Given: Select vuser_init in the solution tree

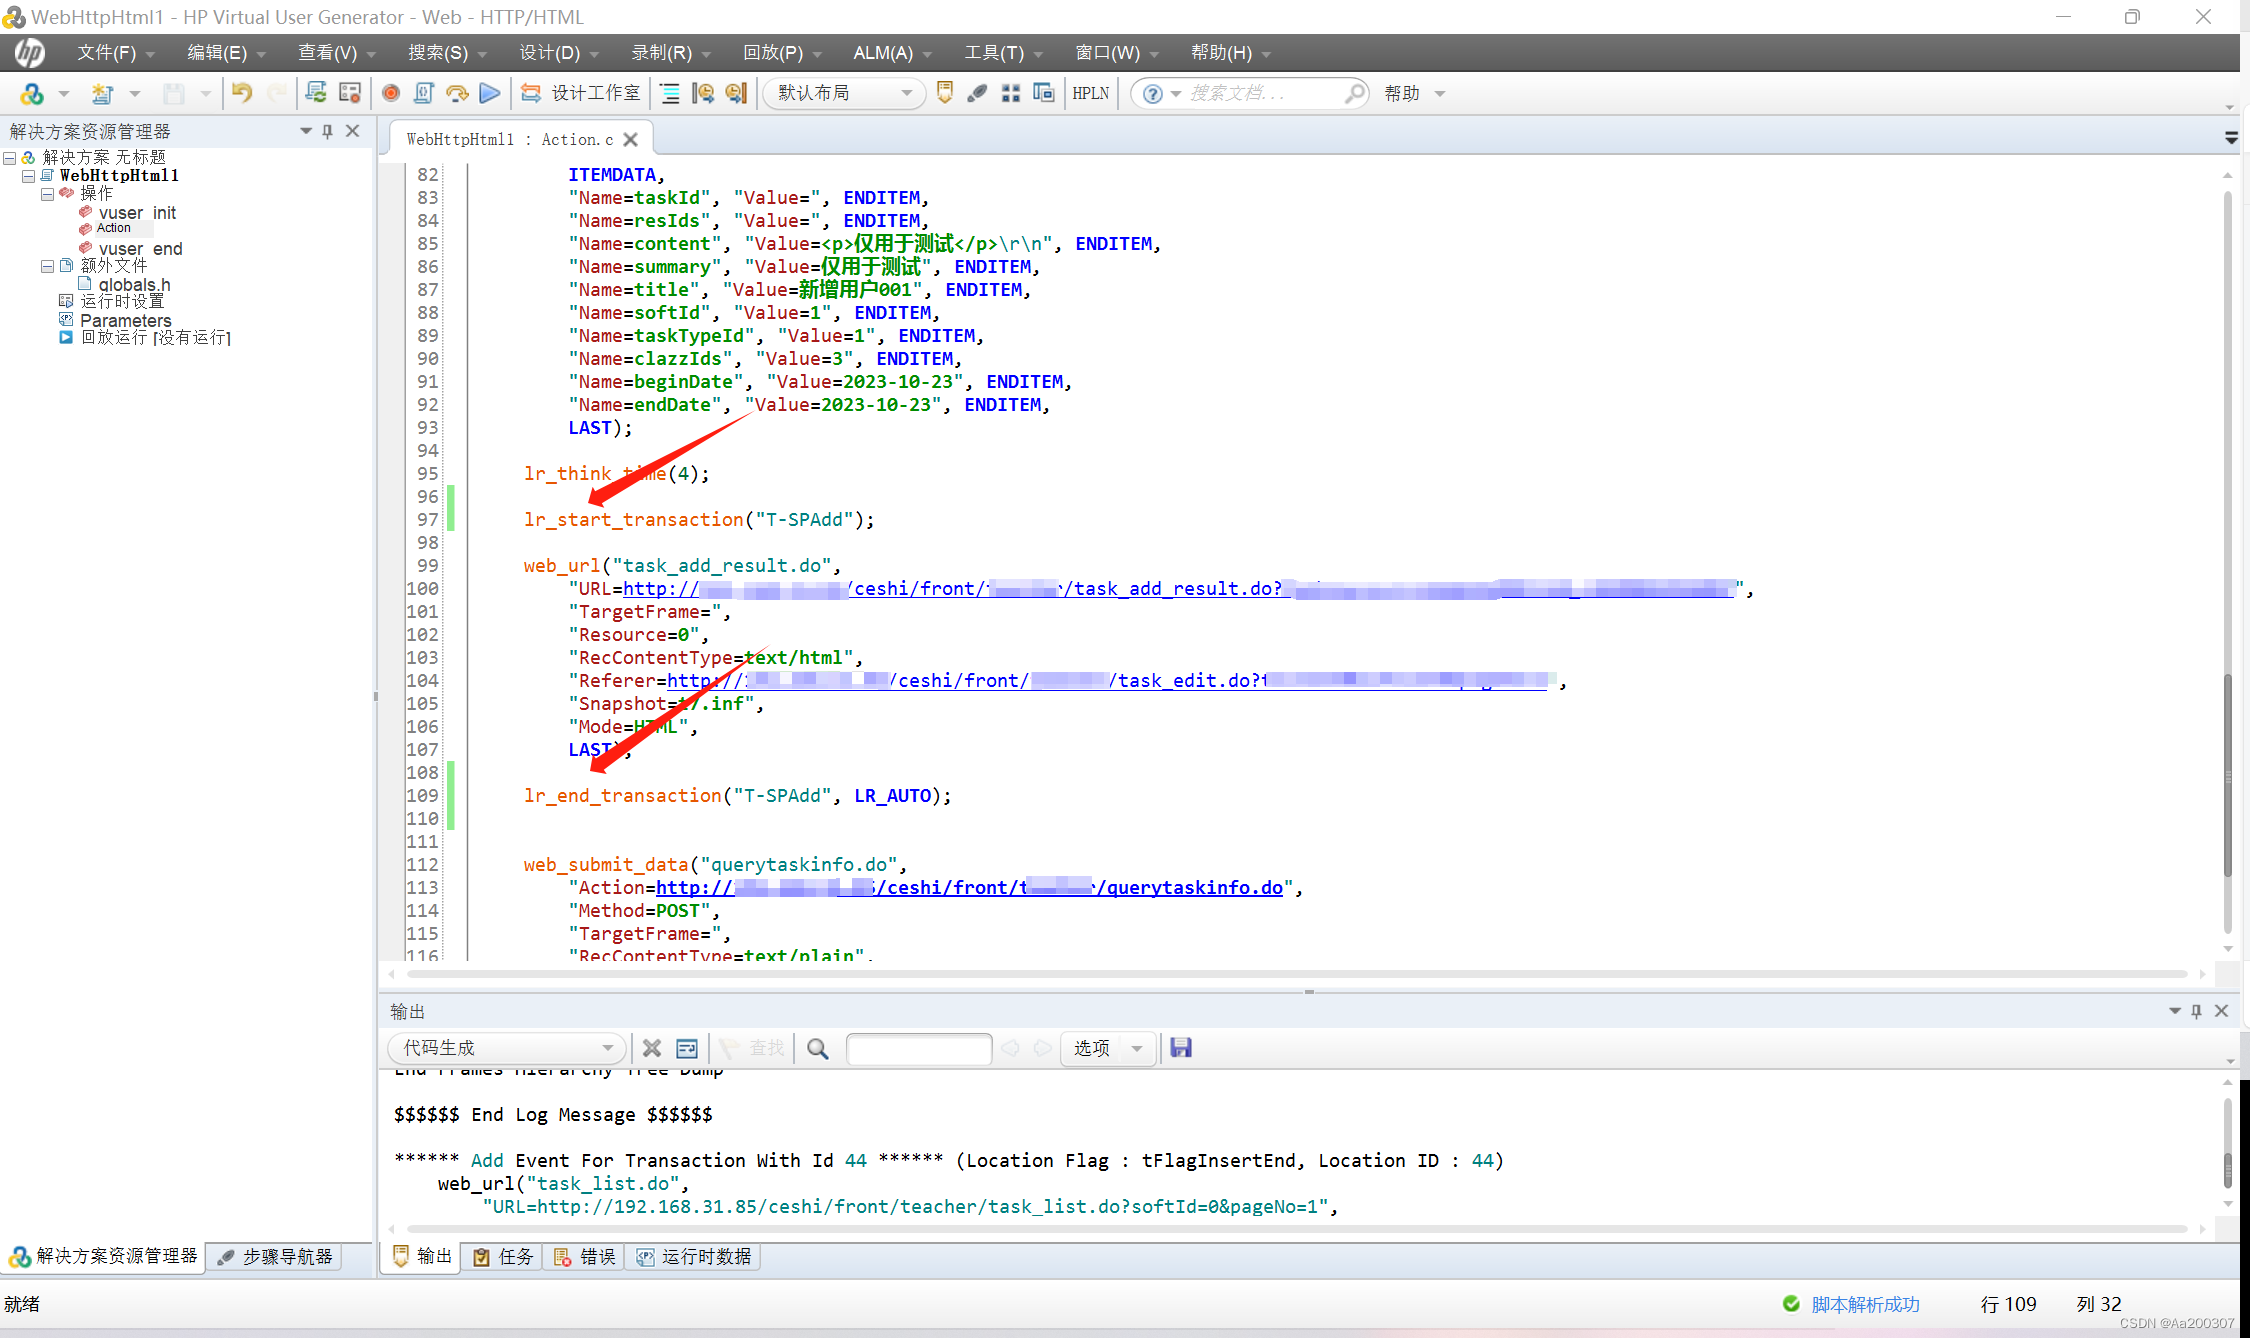Looking at the screenshot, I should [137, 212].
